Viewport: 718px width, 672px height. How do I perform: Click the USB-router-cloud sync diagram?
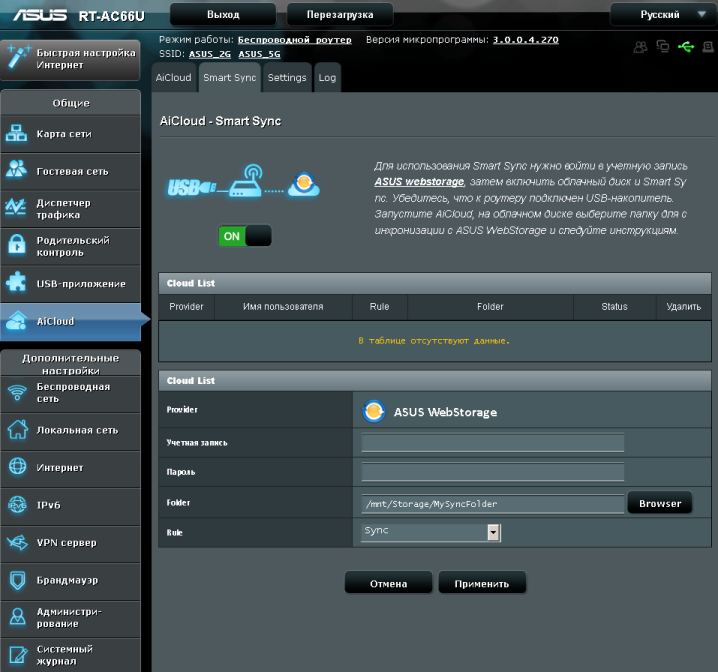tap(243, 183)
